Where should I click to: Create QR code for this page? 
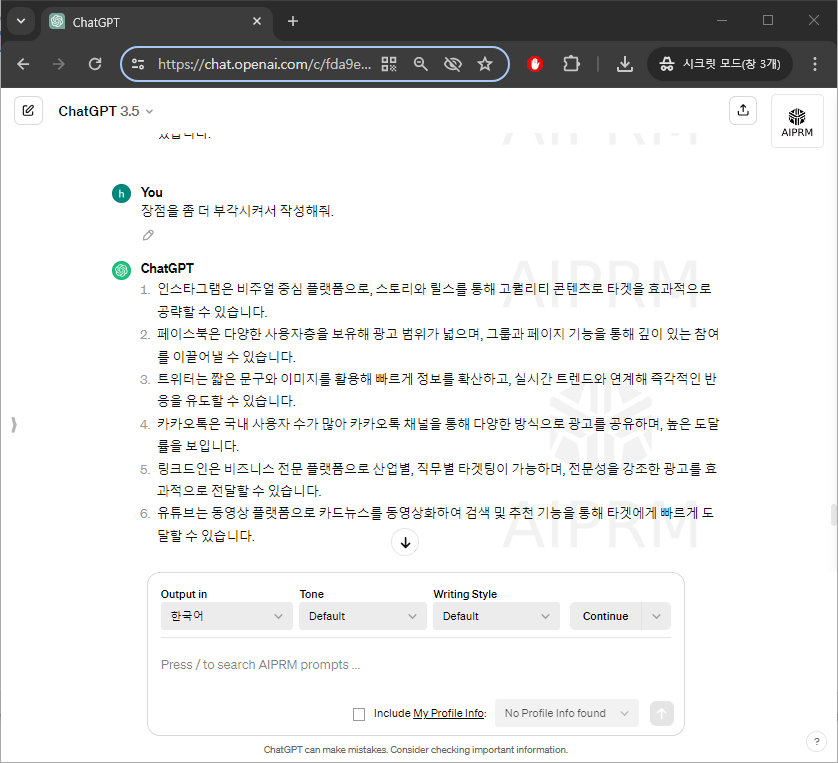(x=389, y=64)
